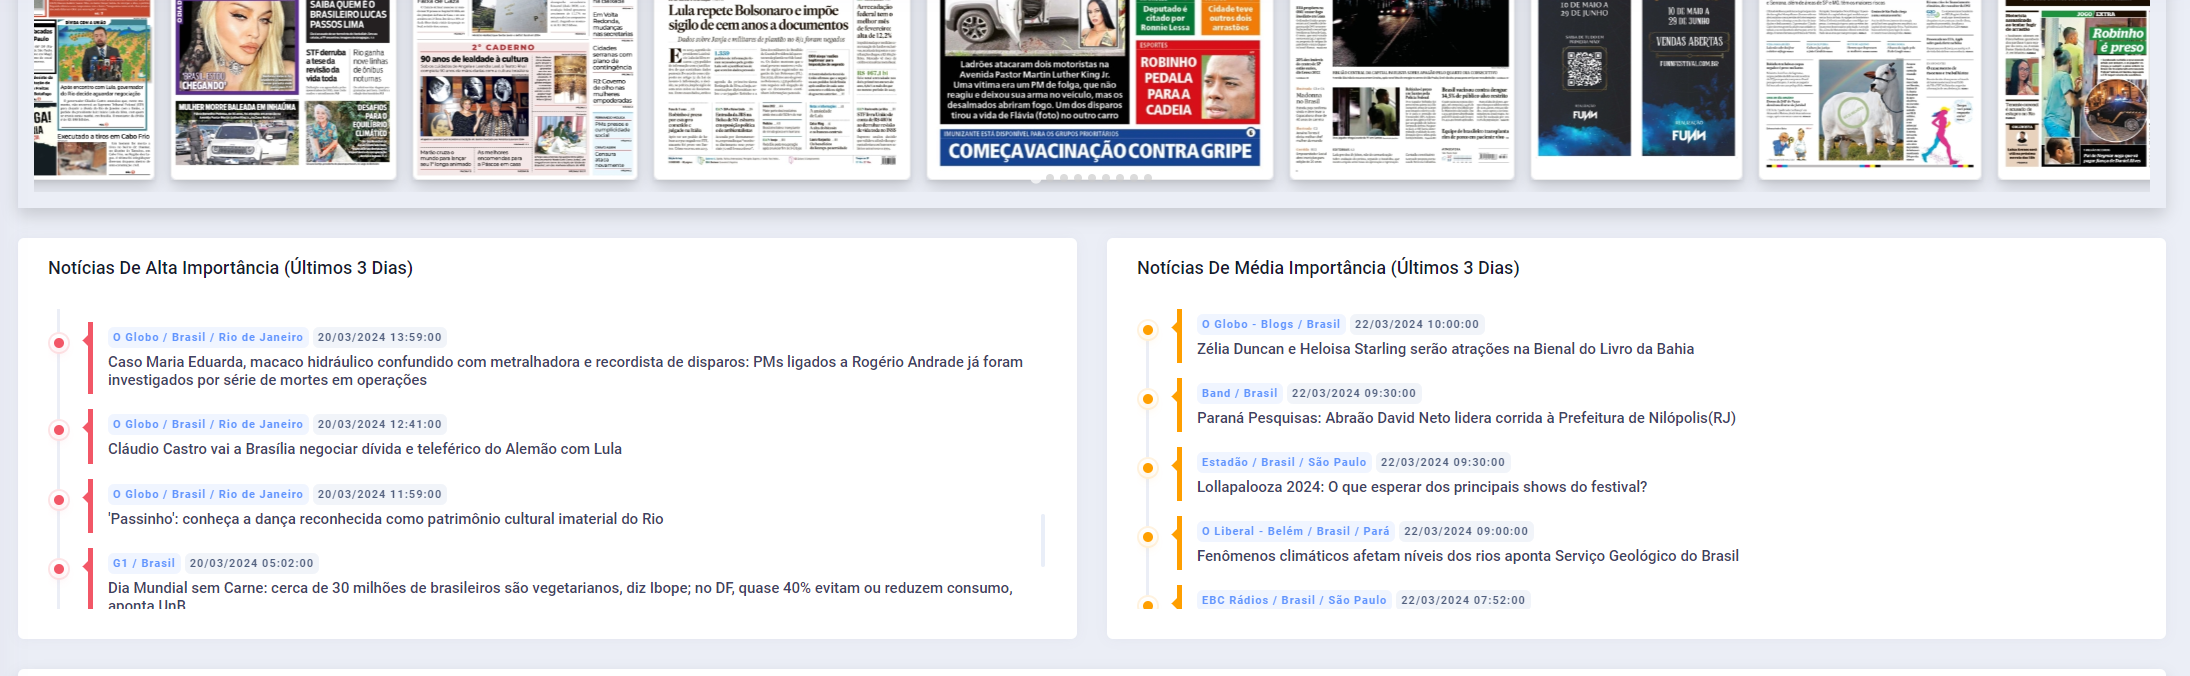Click 'O Globo / Brasil / Rio de Janeiro' tag dated 13:59:00
This screenshot has width=2190, height=676.
(208, 337)
